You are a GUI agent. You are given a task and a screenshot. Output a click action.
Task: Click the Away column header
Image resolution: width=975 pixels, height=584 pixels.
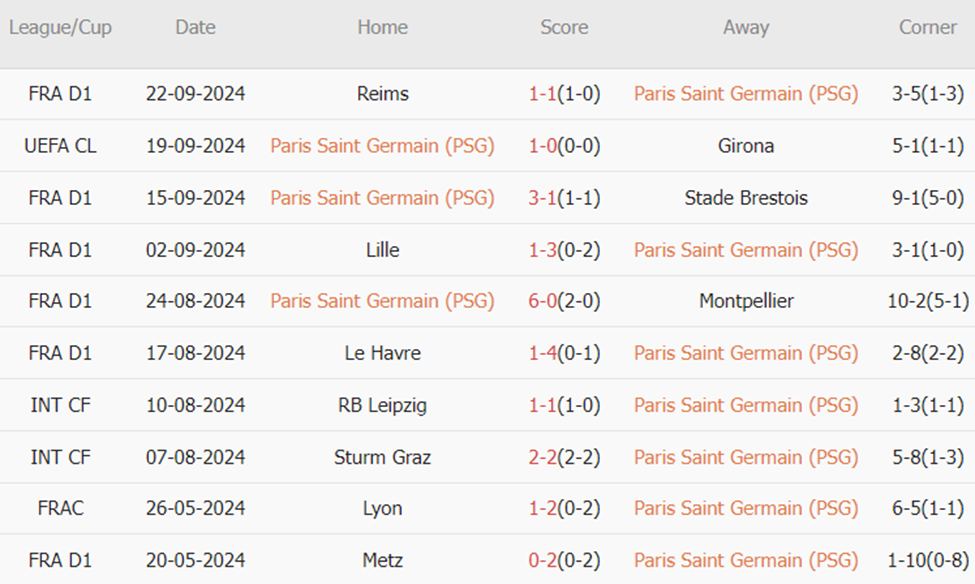746,28
